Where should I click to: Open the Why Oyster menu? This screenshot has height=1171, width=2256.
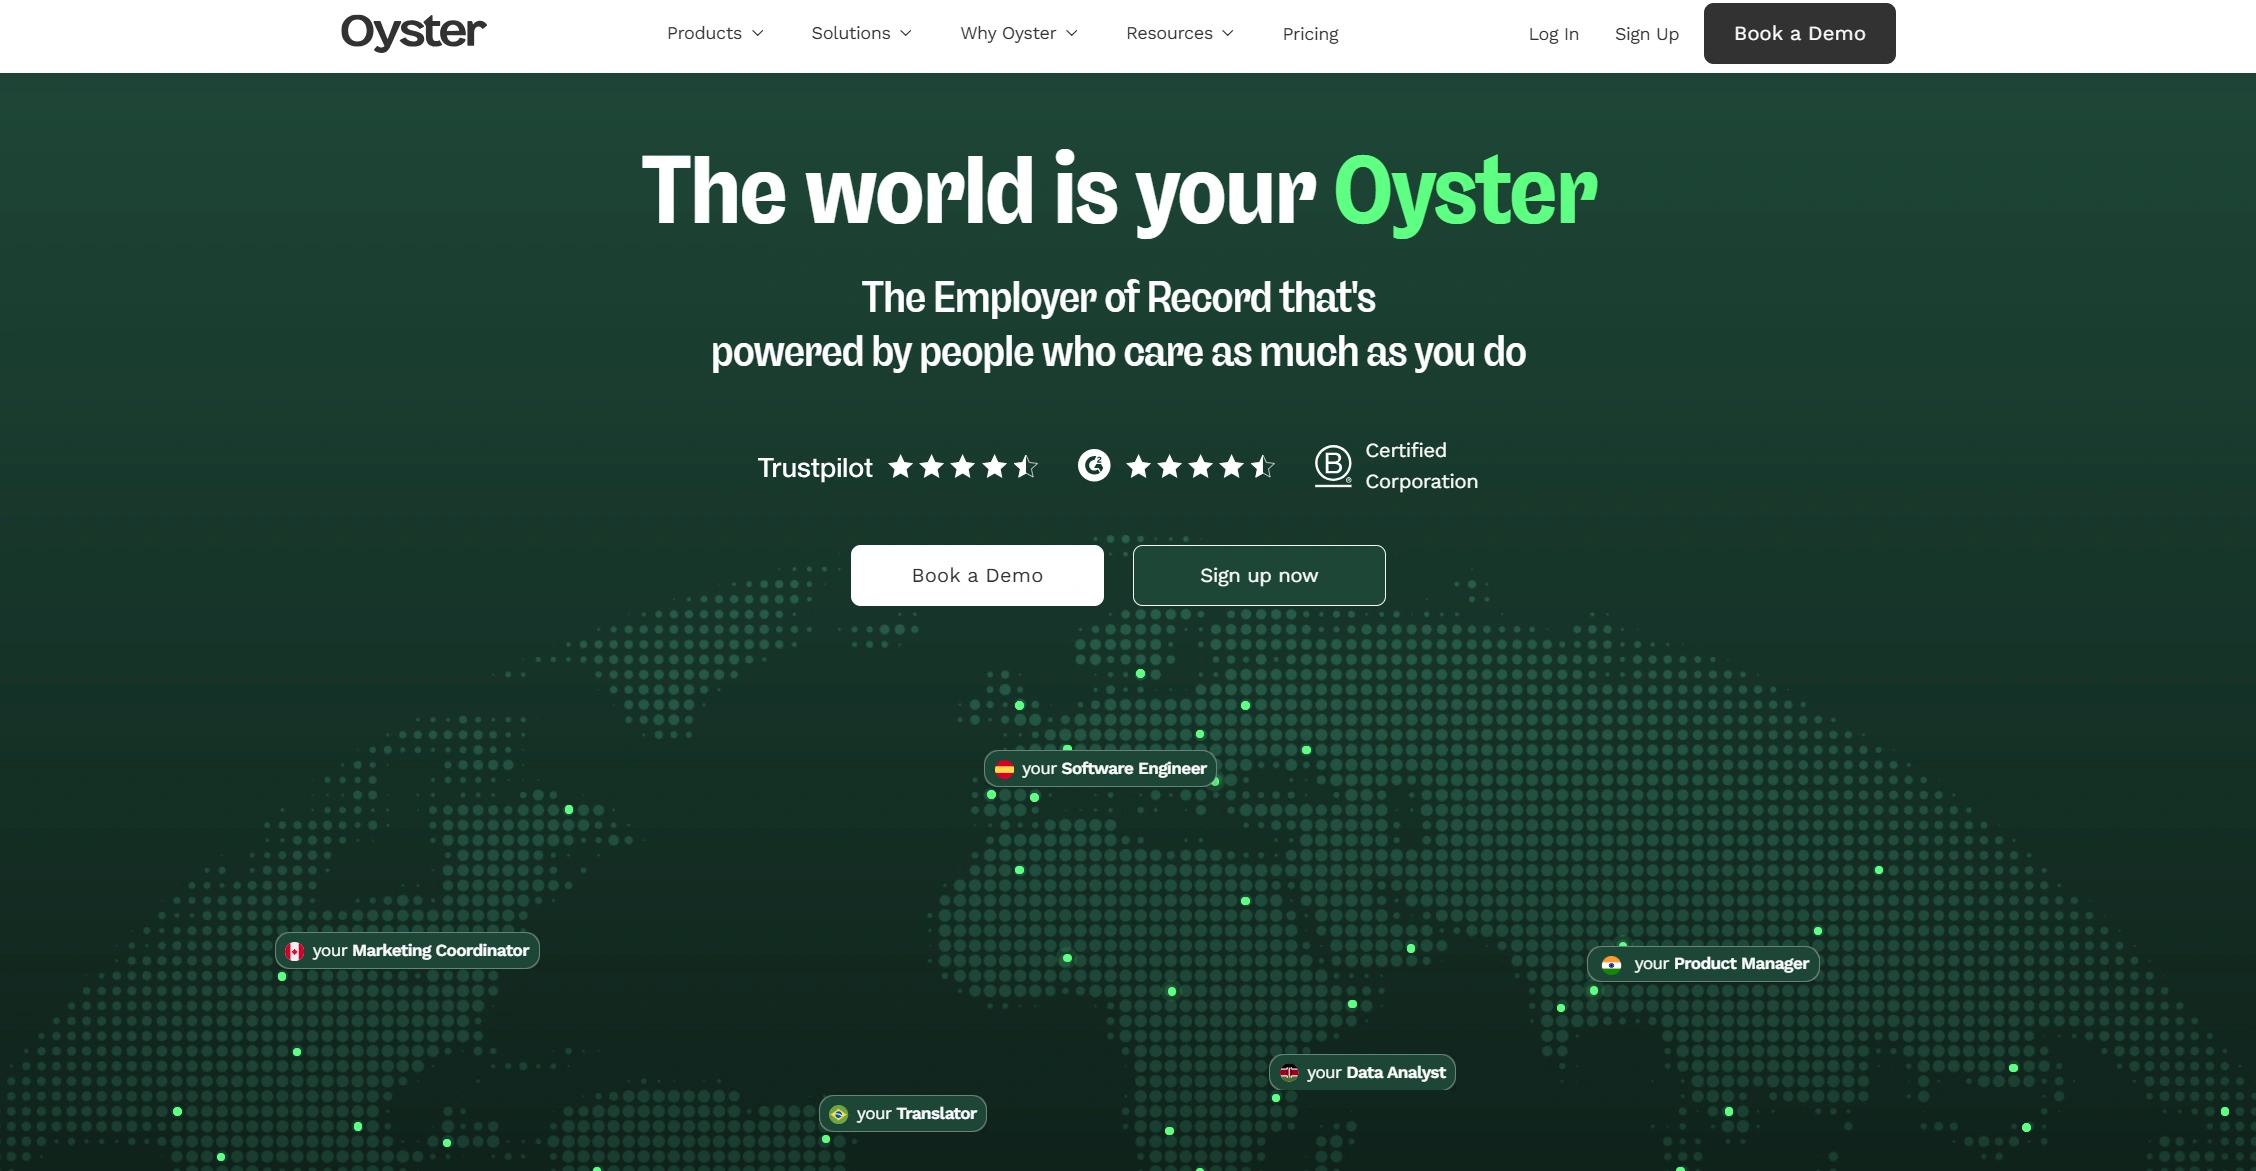click(1018, 33)
